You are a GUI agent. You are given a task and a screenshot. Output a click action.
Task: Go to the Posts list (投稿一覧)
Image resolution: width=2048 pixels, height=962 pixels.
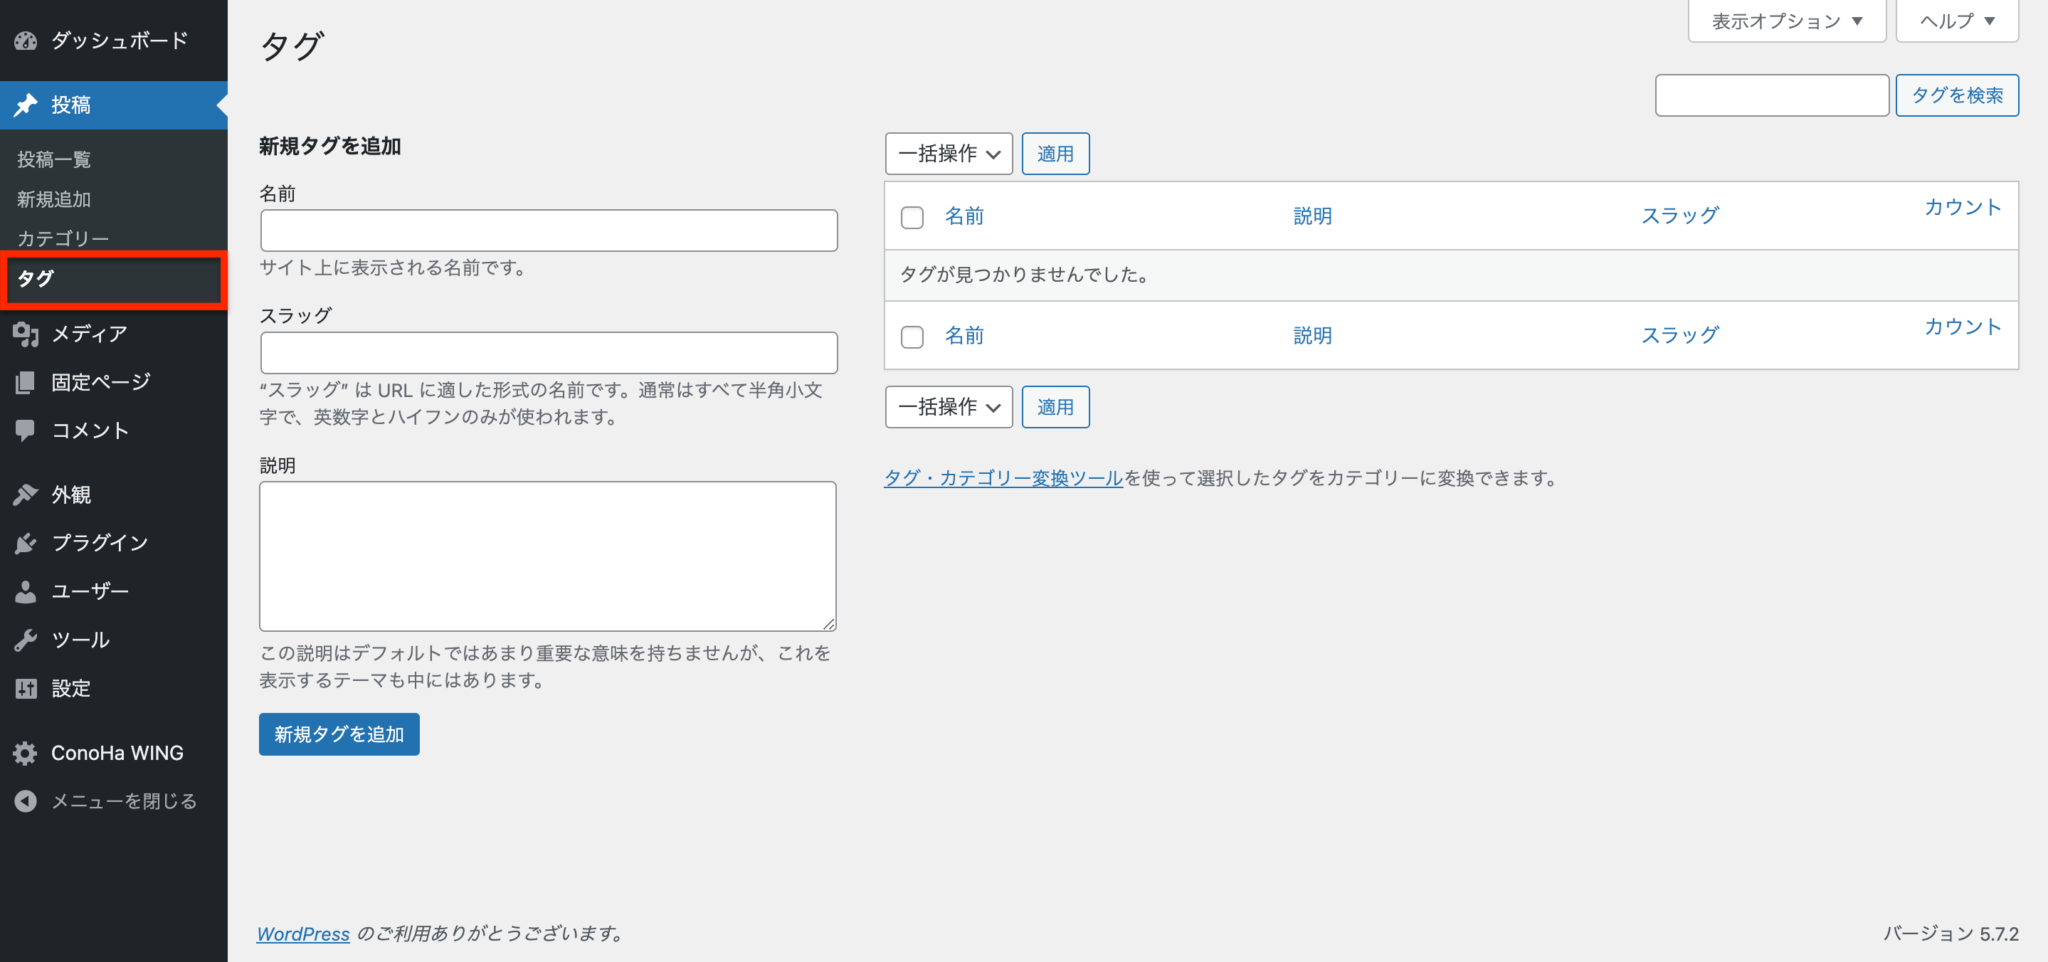54,160
